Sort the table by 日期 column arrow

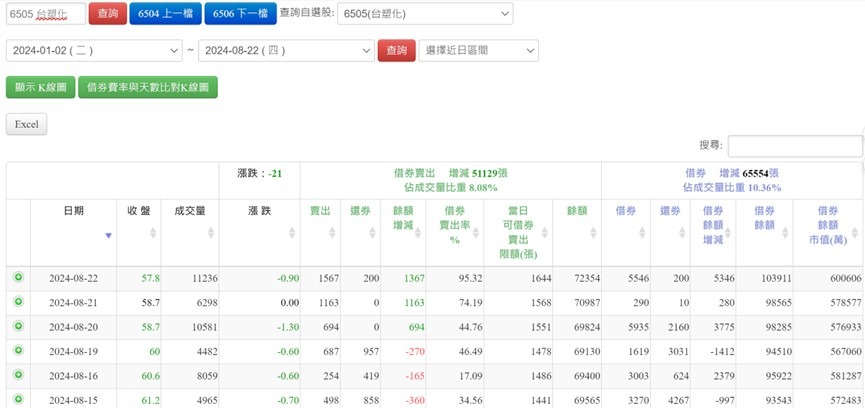[108, 236]
